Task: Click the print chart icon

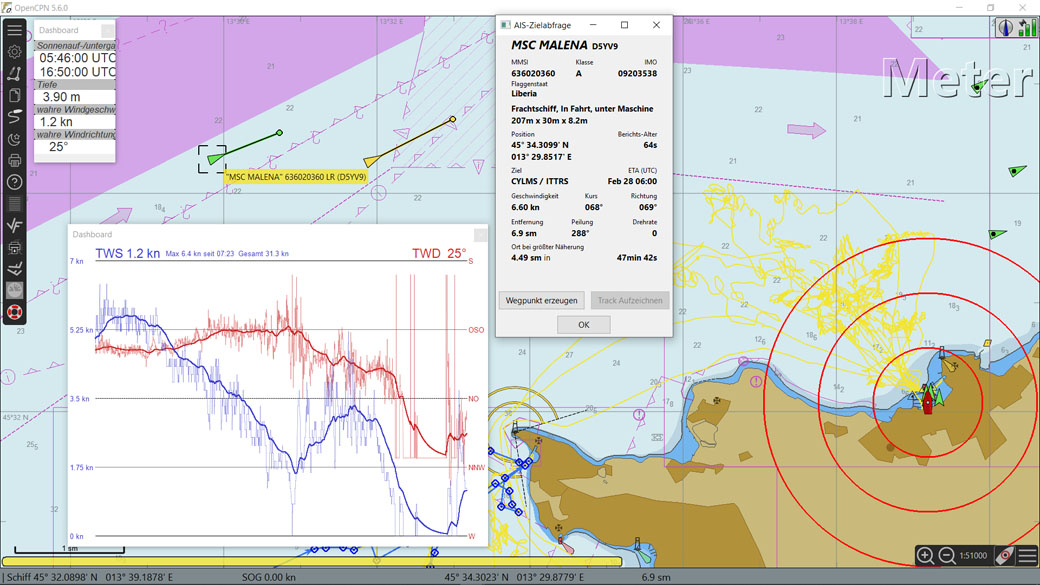Action: (x=15, y=161)
